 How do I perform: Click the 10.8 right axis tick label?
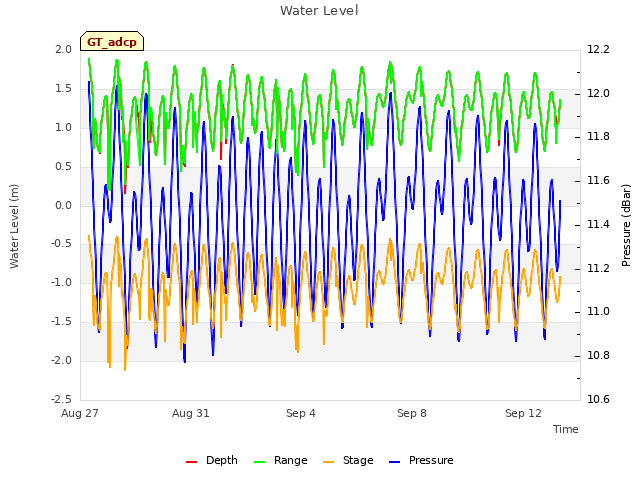[598, 355]
